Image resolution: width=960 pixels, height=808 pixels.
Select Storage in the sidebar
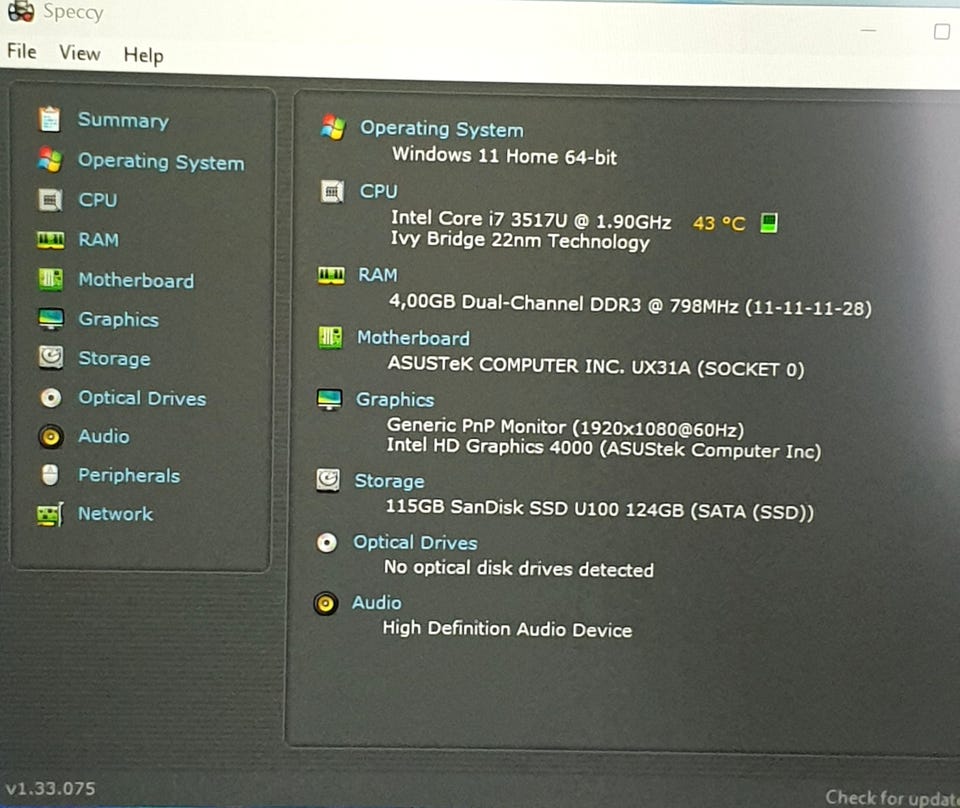[114, 359]
